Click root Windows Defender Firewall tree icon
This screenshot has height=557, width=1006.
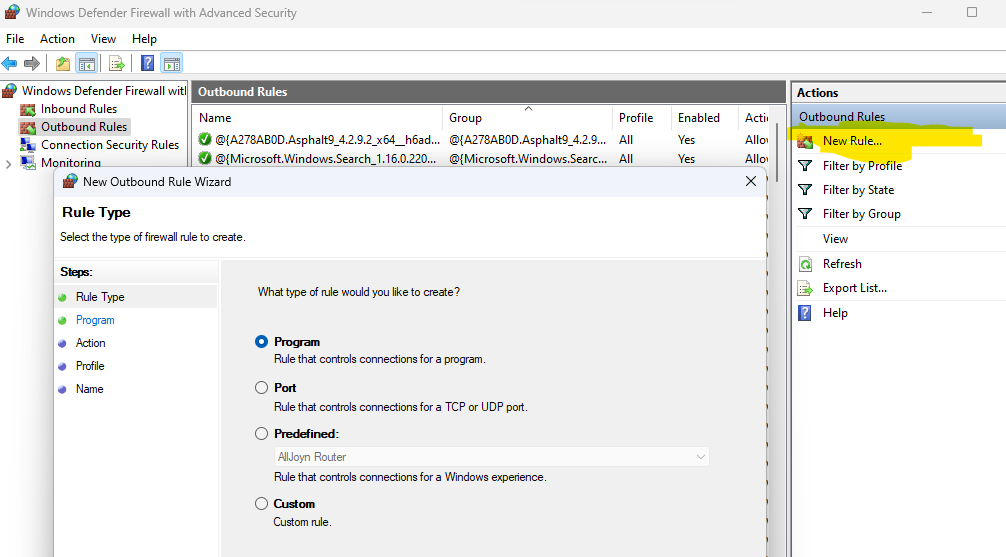[x=9, y=91]
